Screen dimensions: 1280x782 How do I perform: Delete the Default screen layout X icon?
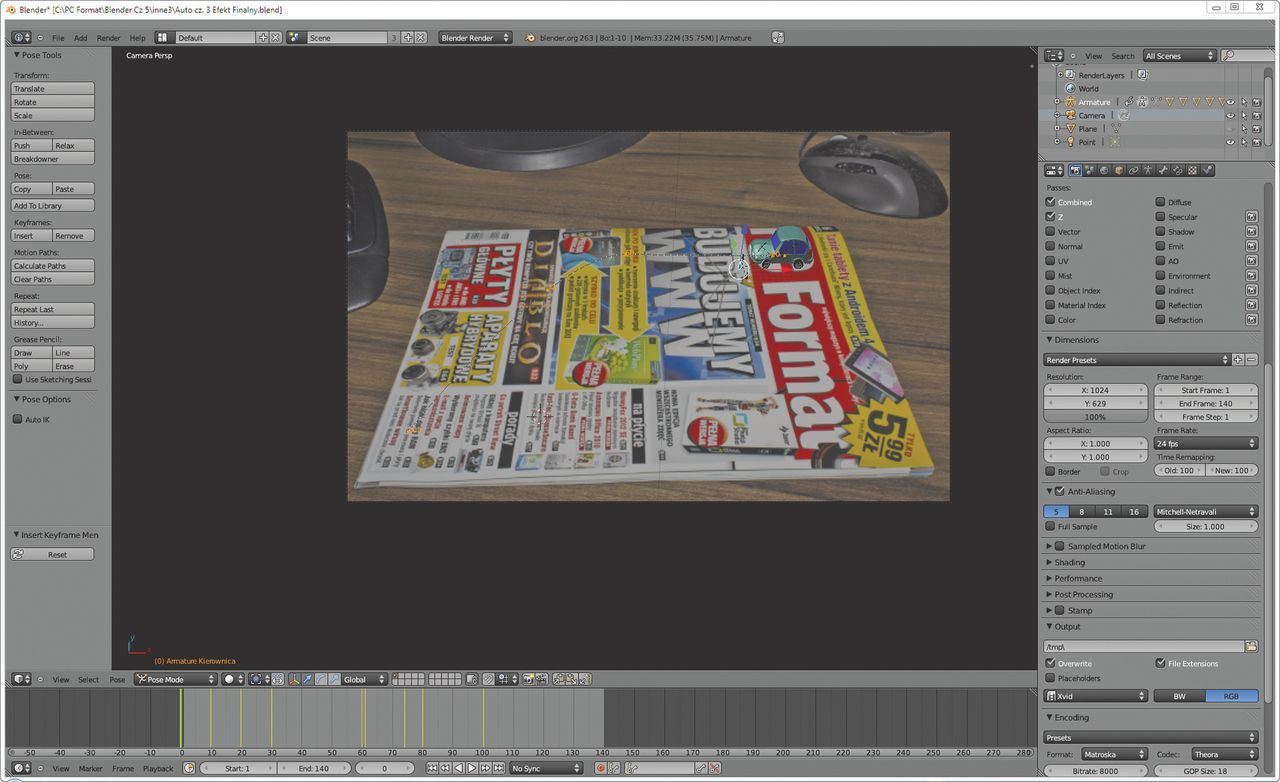point(276,38)
